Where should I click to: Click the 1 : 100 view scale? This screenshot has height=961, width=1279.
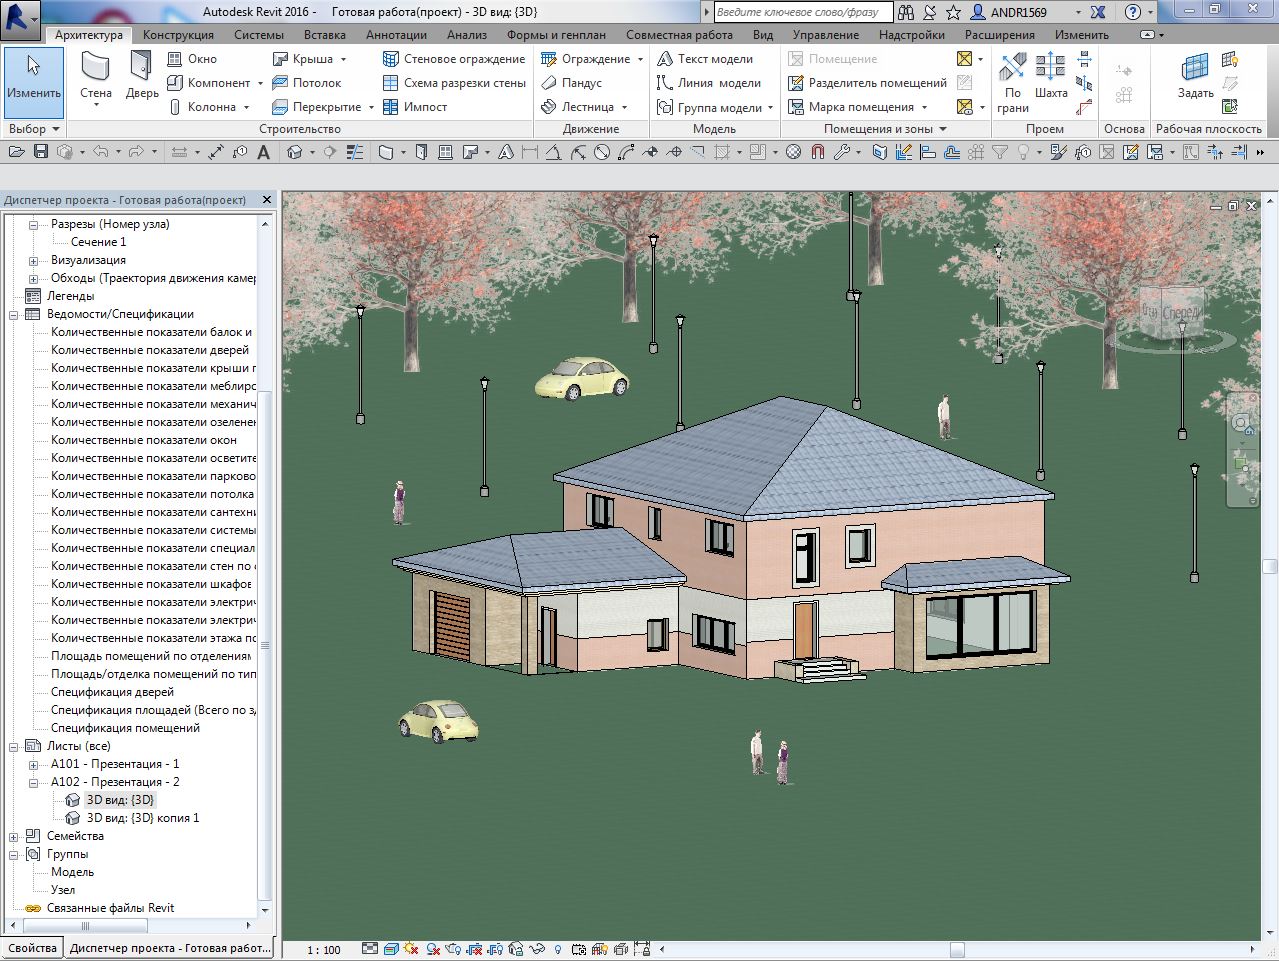324,949
